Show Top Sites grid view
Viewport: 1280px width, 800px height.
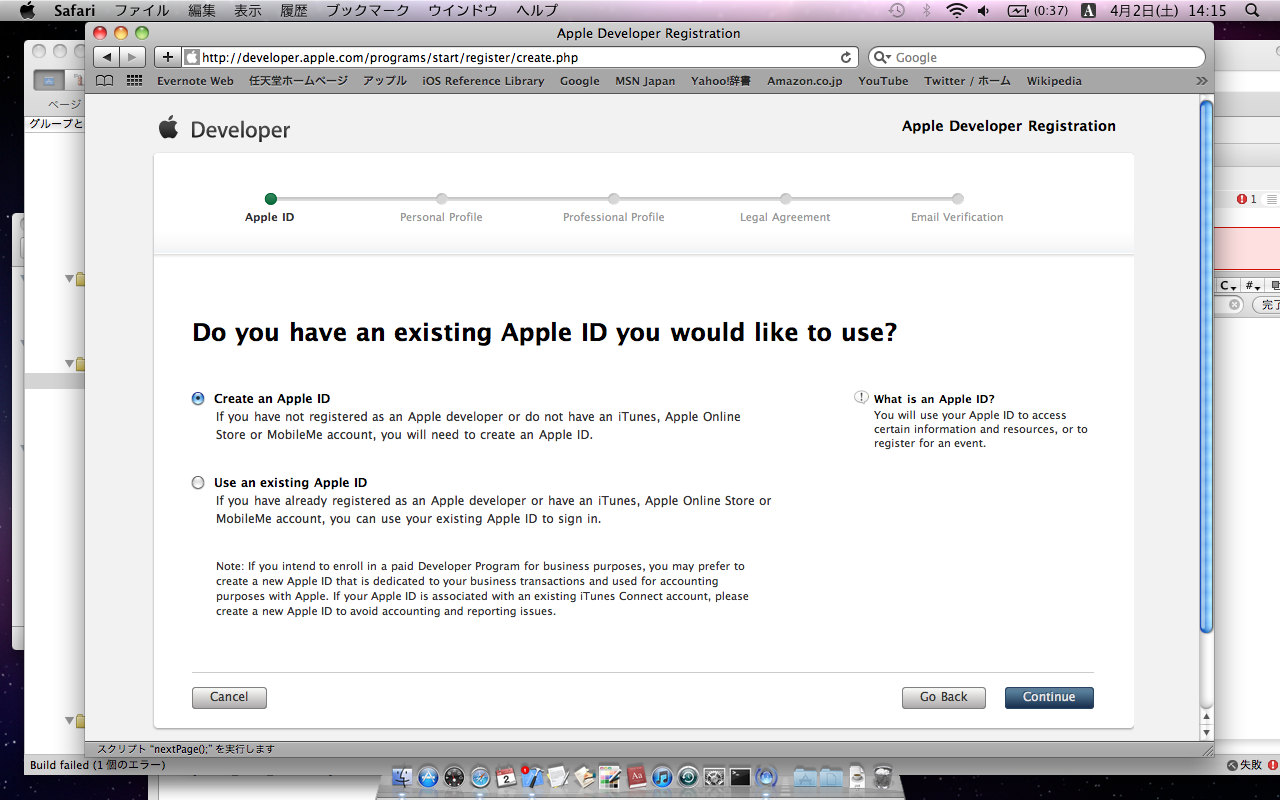[134, 81]
